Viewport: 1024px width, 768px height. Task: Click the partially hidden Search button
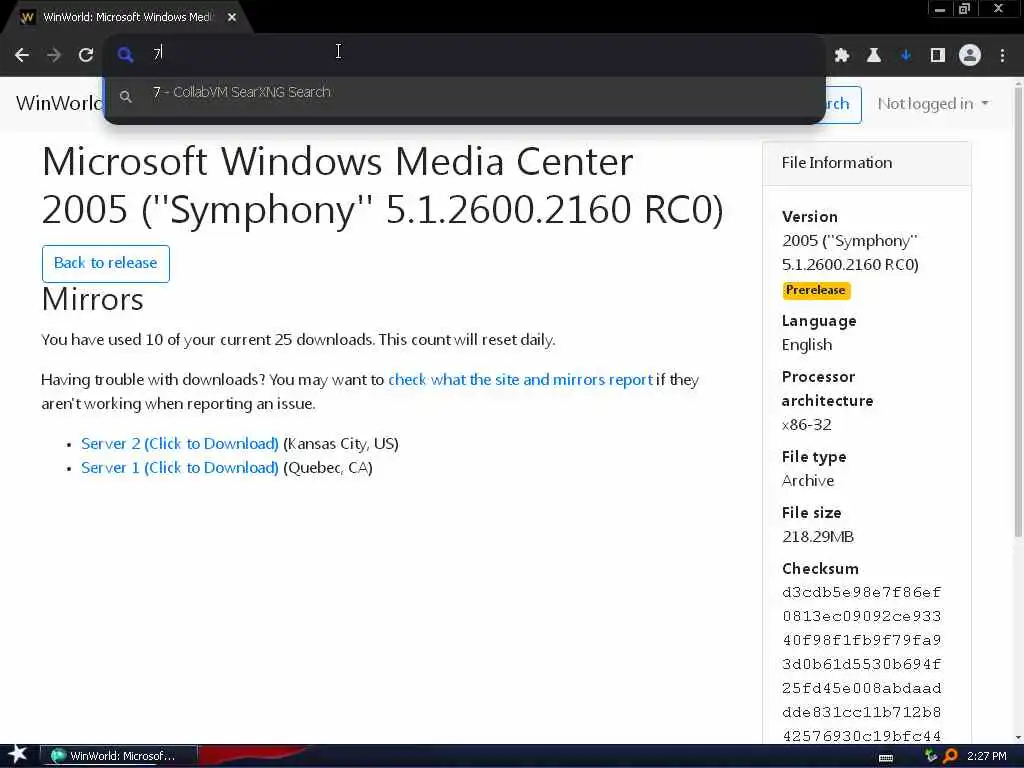click(842, 104)
